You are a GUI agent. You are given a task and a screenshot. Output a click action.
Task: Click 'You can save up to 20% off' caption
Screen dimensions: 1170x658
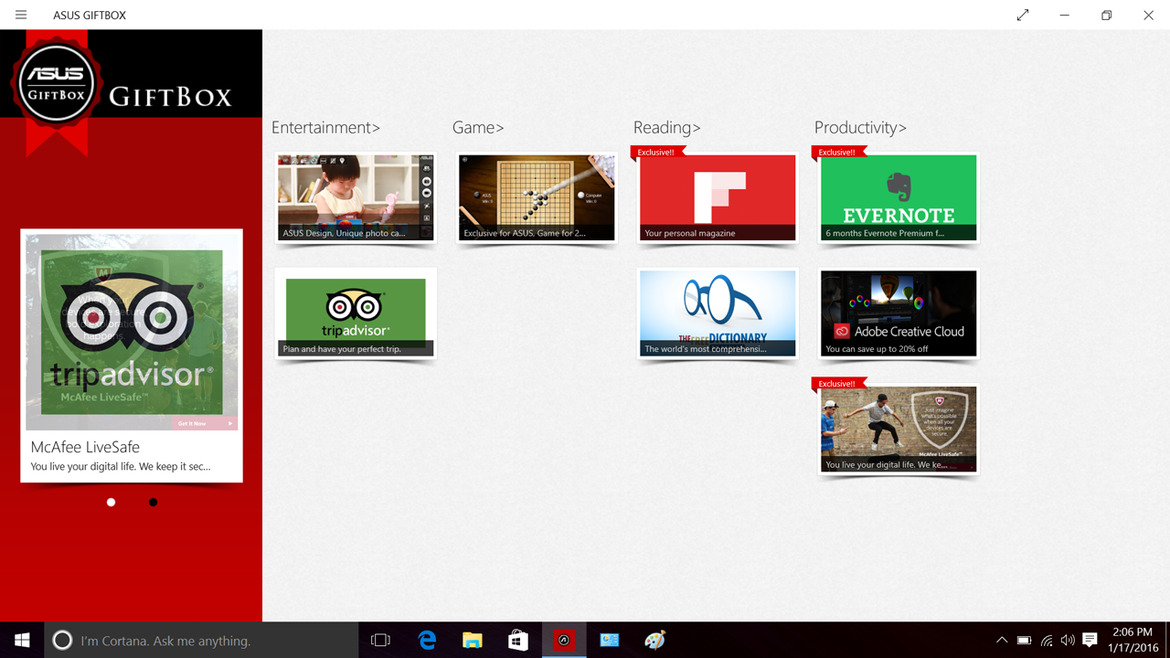[x=877, y=348]
